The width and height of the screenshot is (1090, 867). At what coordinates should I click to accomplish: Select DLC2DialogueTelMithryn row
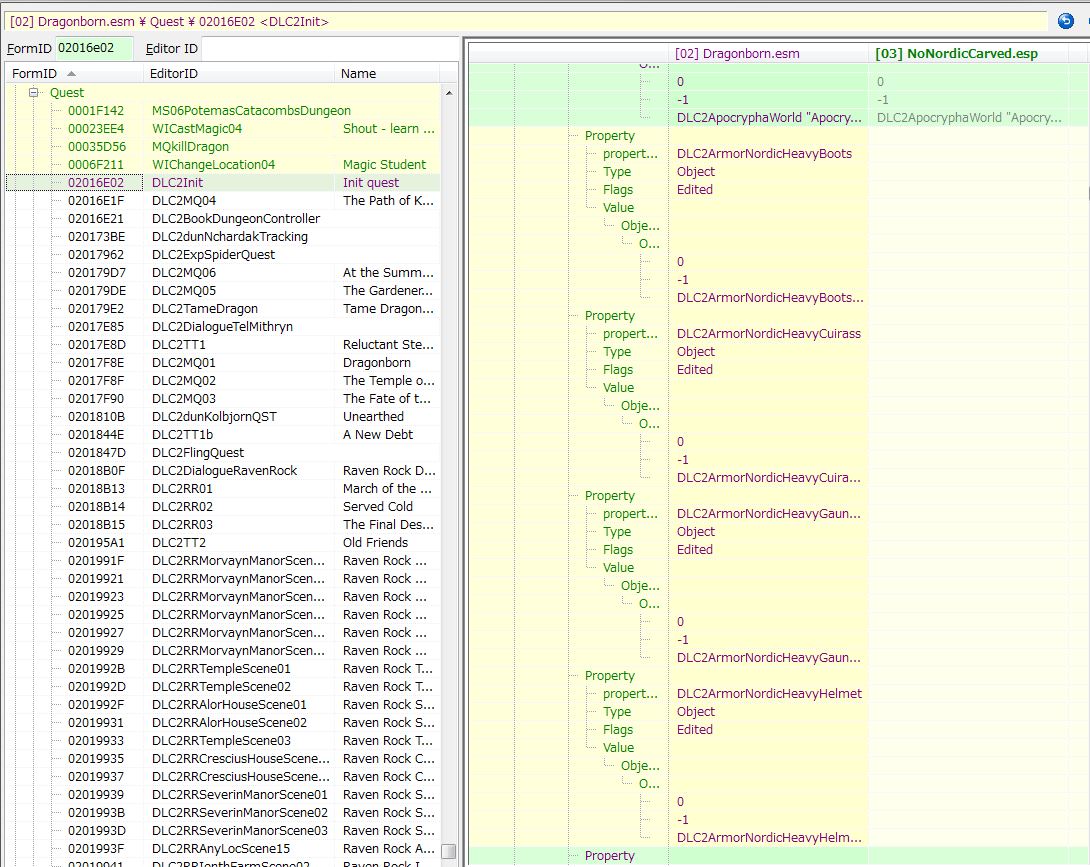(223, 327)
